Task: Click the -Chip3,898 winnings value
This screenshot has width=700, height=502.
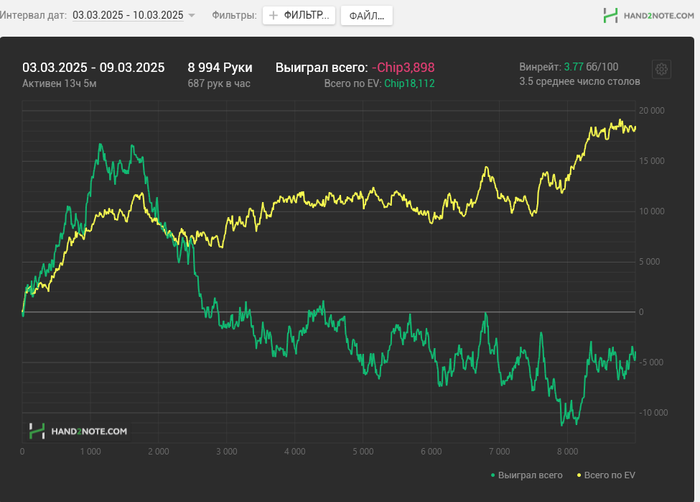Action: point(403,67)
